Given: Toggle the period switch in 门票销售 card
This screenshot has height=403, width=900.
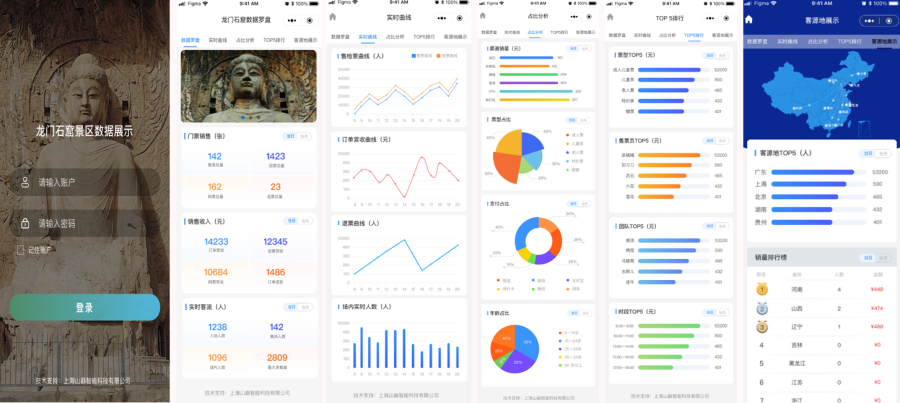Looking at the screenshot, I should [x=298, y=136].
